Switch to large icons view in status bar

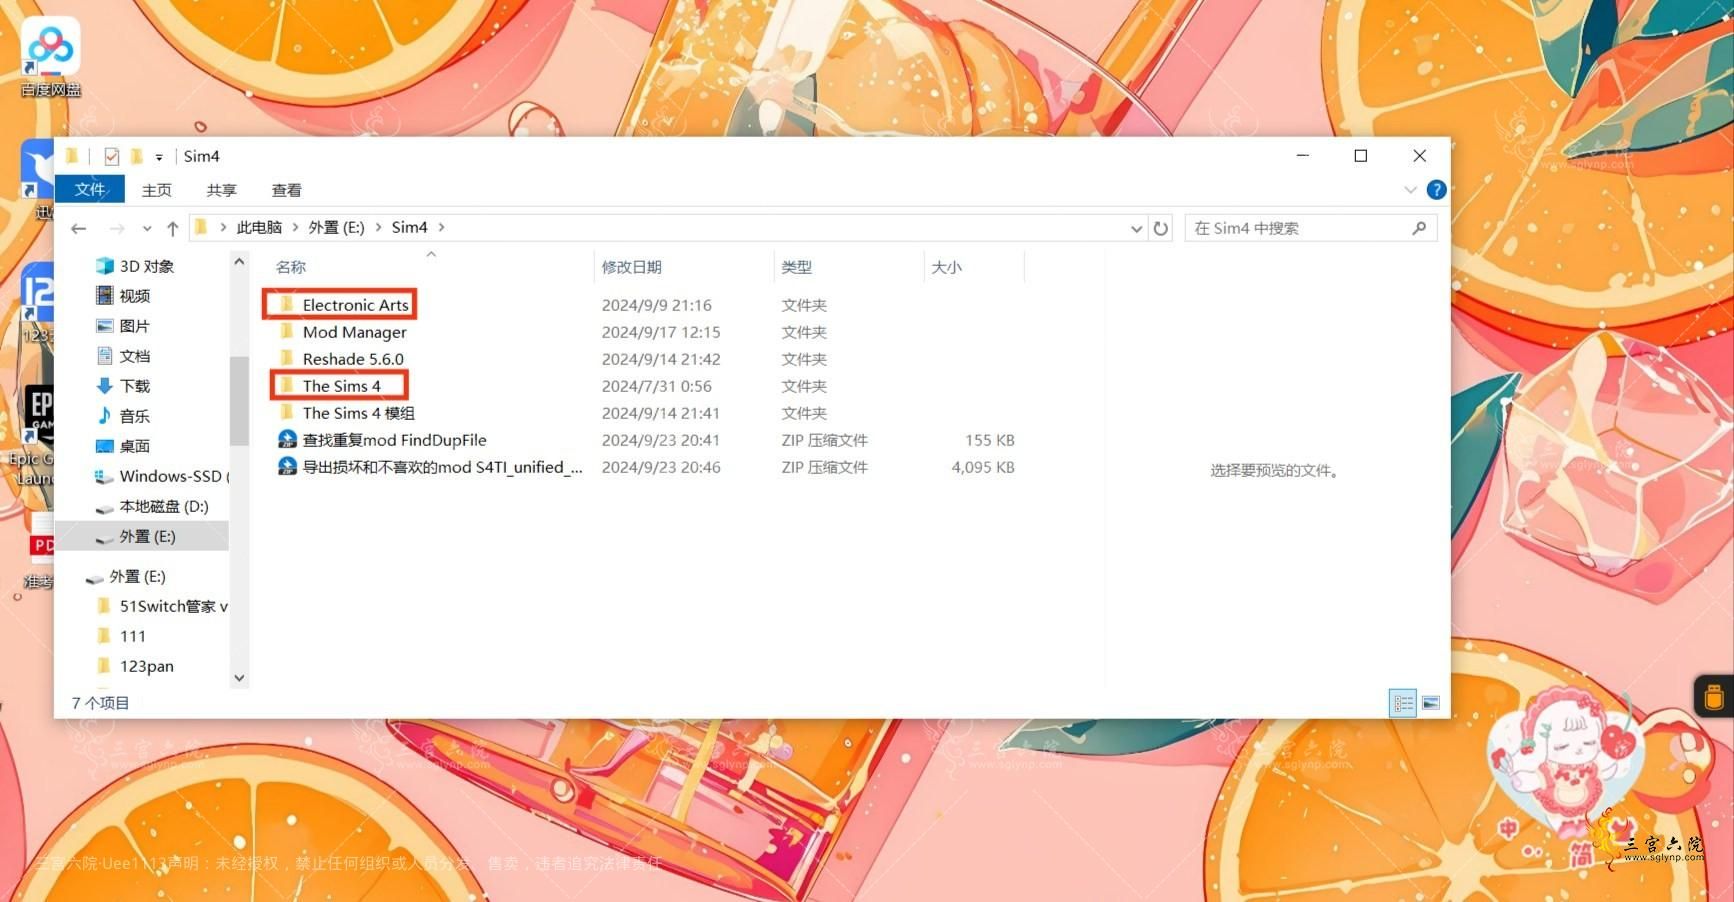pos(1431,703)
